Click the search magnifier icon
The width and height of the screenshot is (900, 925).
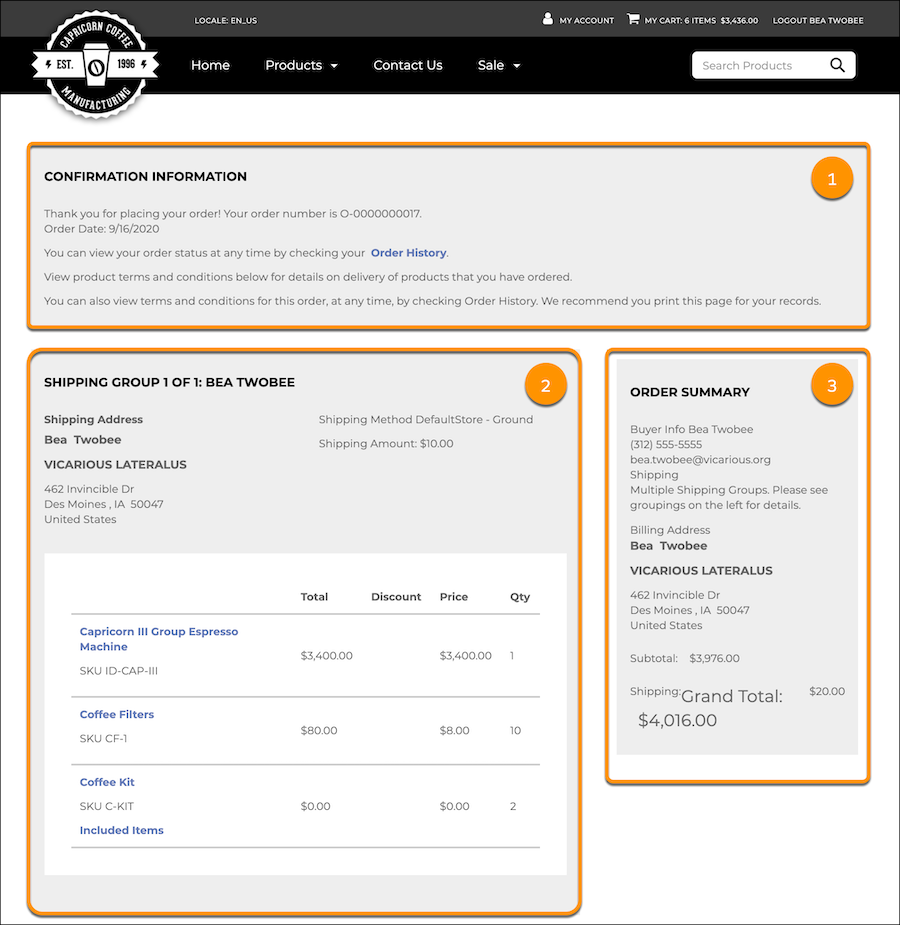pos(838,64)
